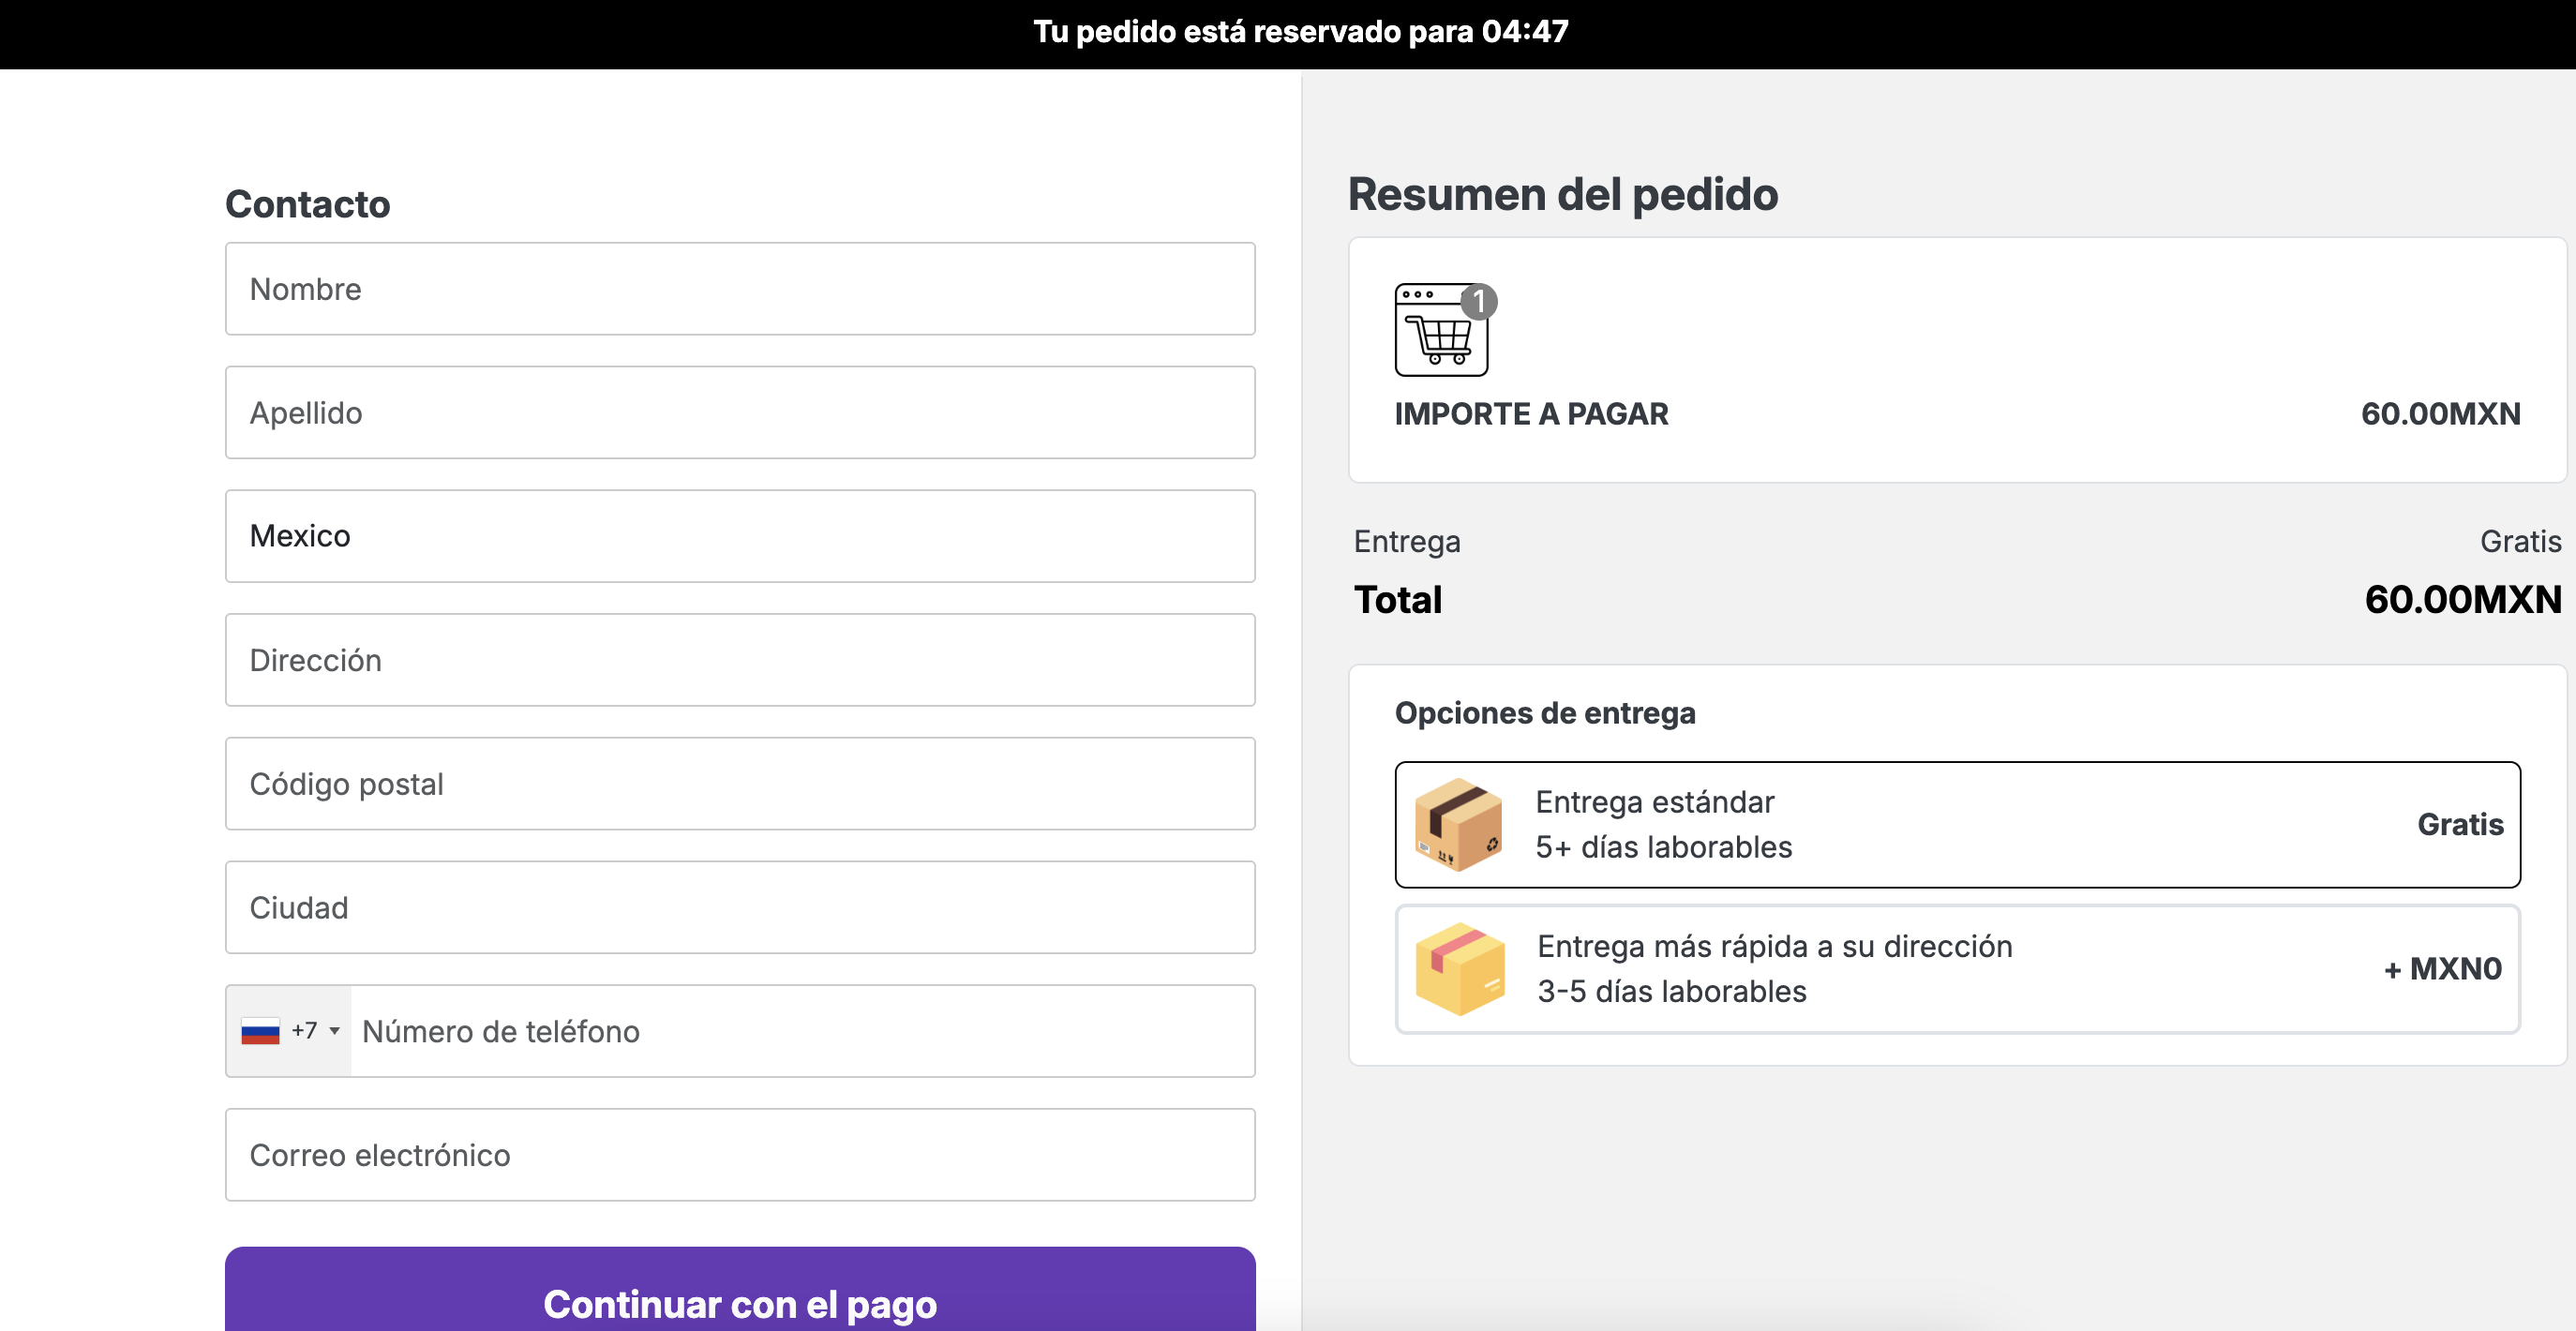The width and height of the screenshot is (2576, 1331).
Task: Click the Número de teléfono field
Action: click(803, 1031)
